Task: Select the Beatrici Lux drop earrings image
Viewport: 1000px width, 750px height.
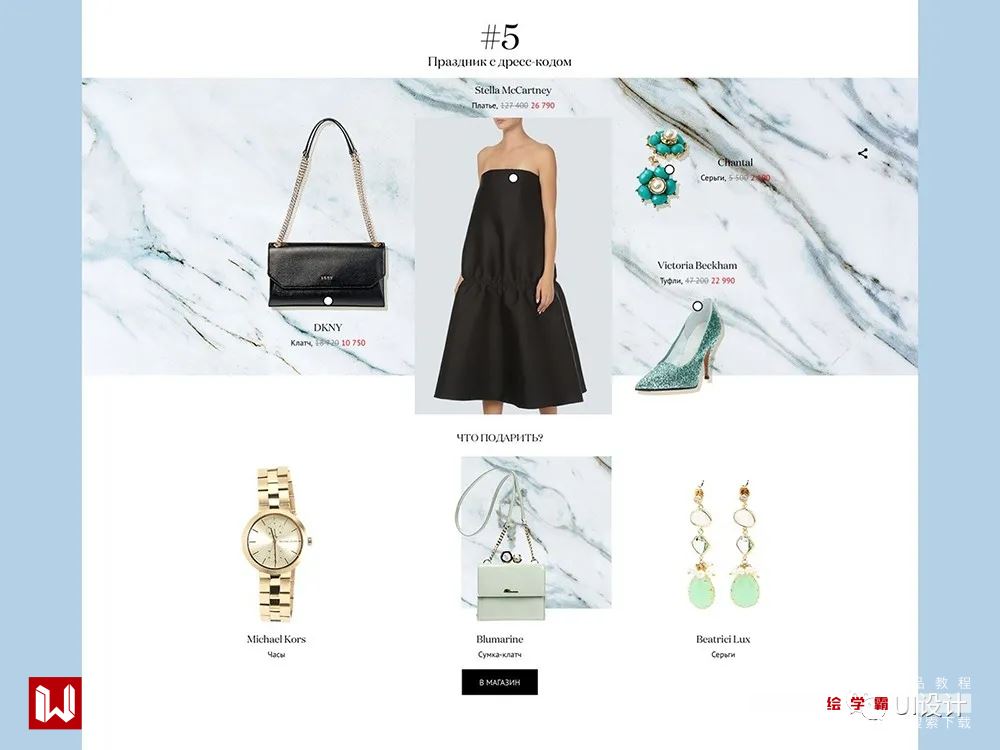Action: pyautogui.click(x=723, y=544)
